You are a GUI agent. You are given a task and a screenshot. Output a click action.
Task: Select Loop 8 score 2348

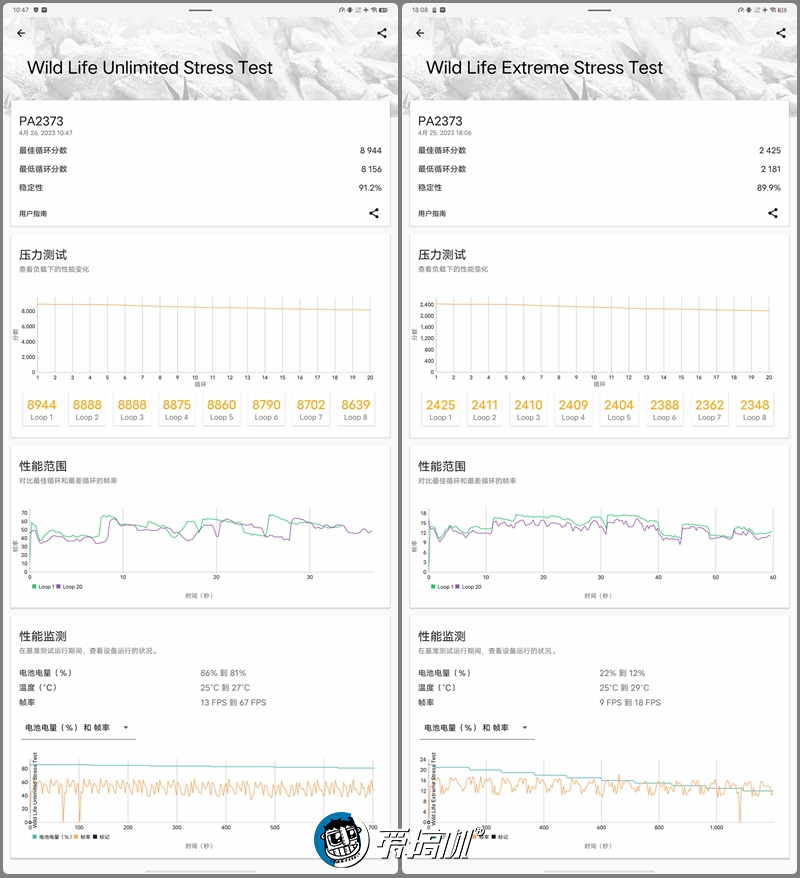[755, 409]
